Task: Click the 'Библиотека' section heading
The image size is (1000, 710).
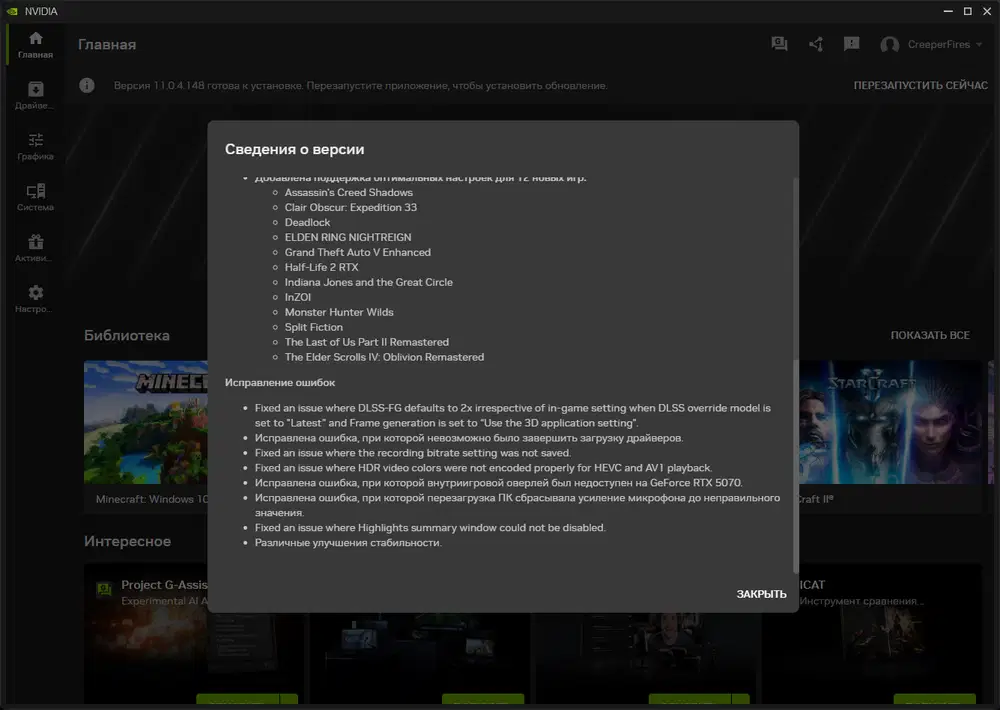Action: coord(127,336)
